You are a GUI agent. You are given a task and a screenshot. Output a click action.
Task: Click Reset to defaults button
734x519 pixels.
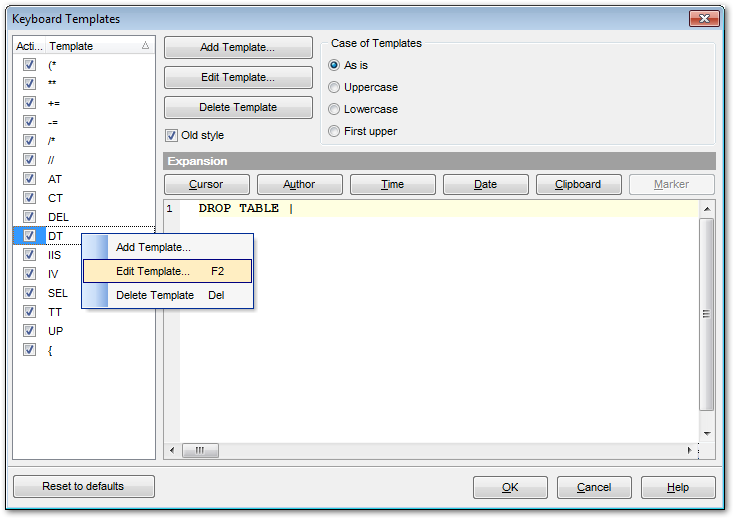click(x=84, y=486)
